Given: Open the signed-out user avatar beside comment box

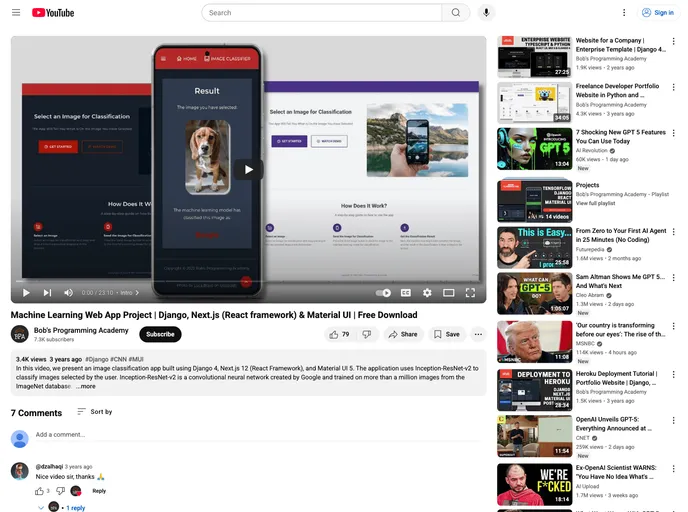Looking at the screenshot, I should tap(19, 439).
